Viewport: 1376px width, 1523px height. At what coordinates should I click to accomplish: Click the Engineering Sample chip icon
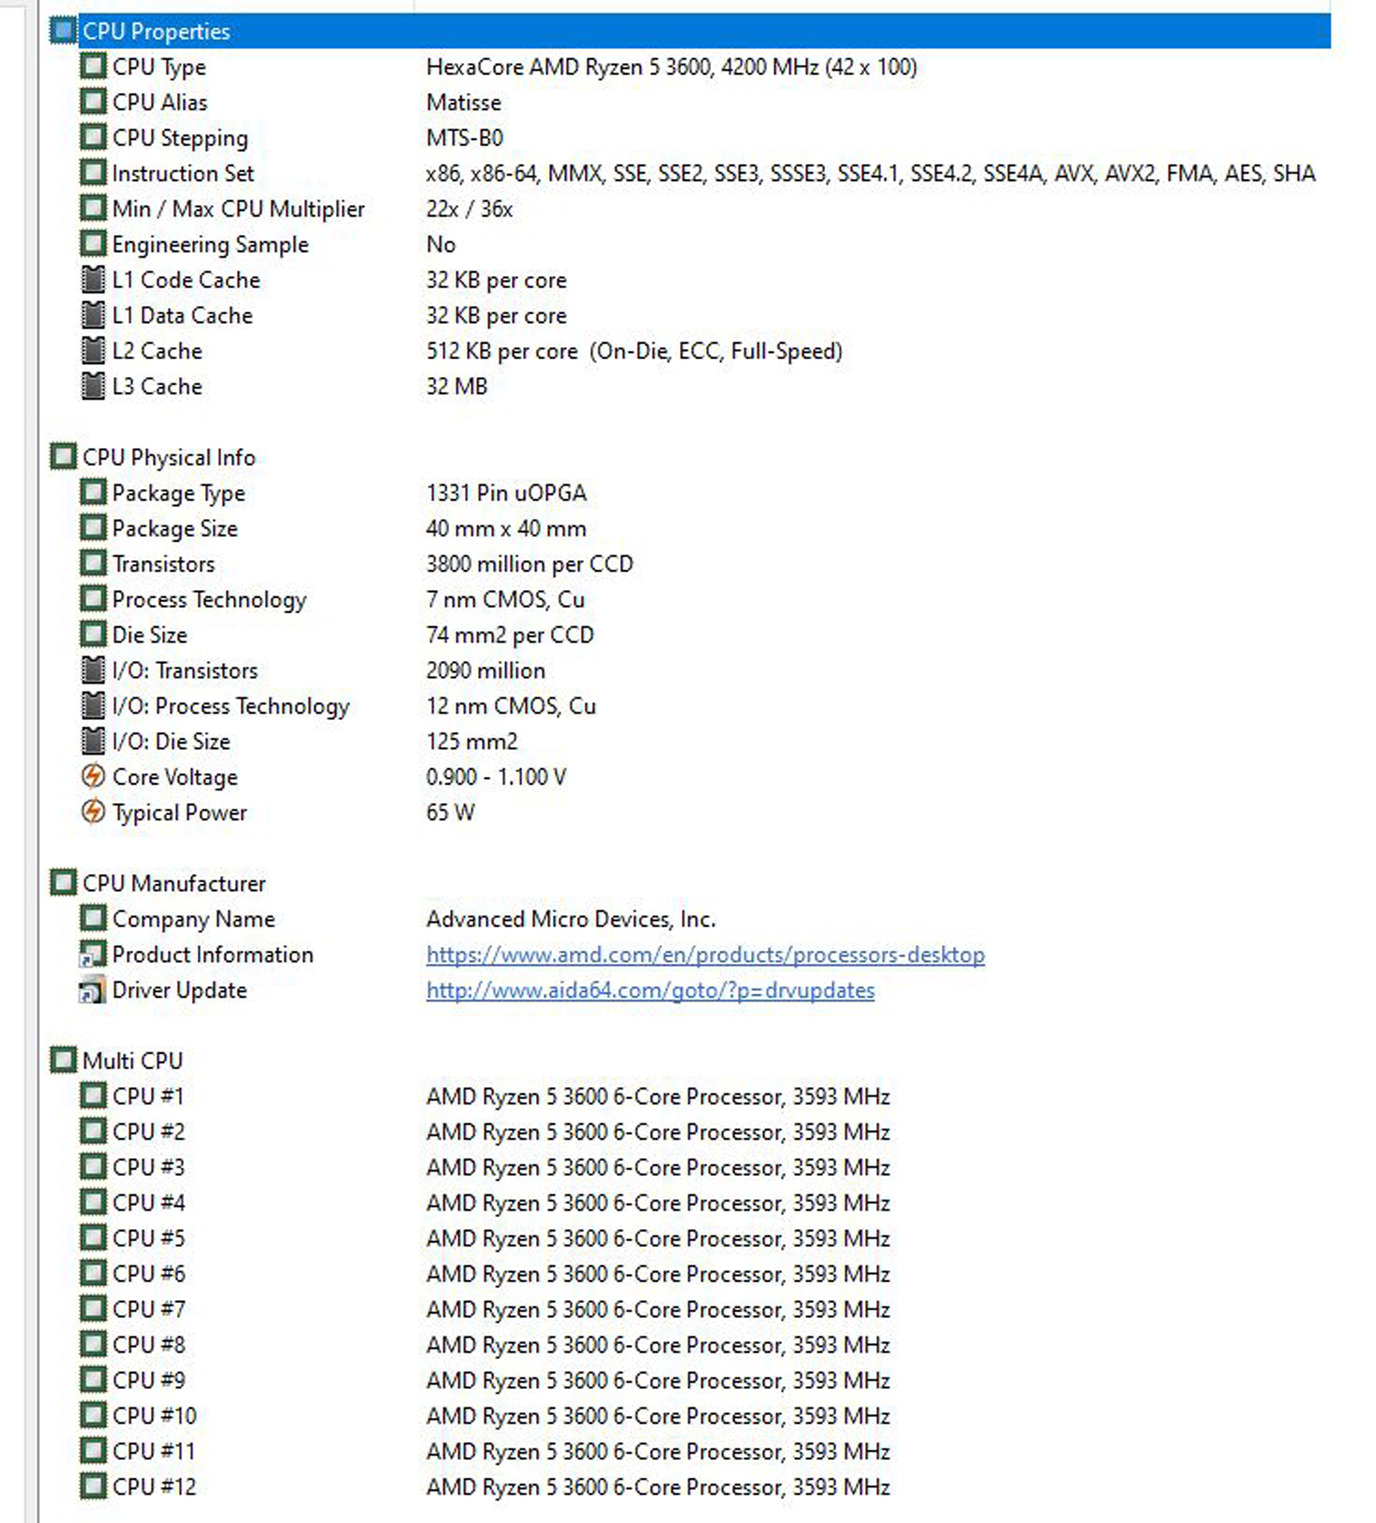[x=93, y=243]
